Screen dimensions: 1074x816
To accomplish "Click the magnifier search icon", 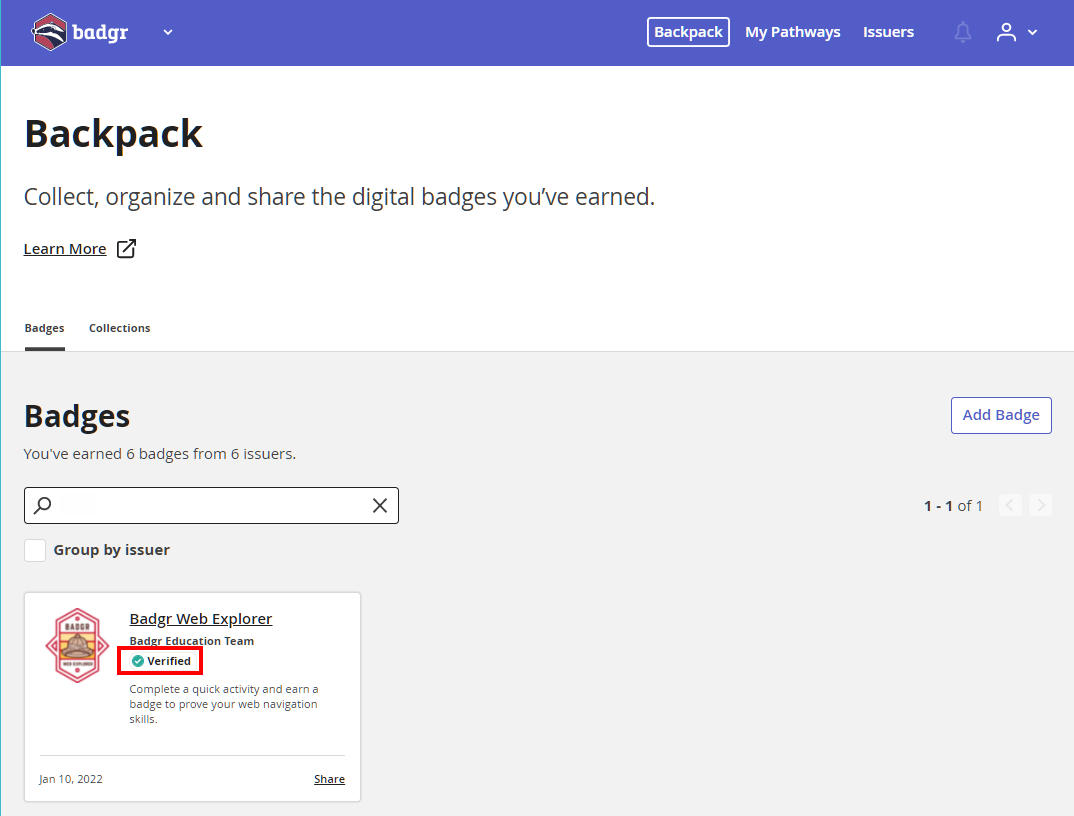I will [x=42, y=506].
